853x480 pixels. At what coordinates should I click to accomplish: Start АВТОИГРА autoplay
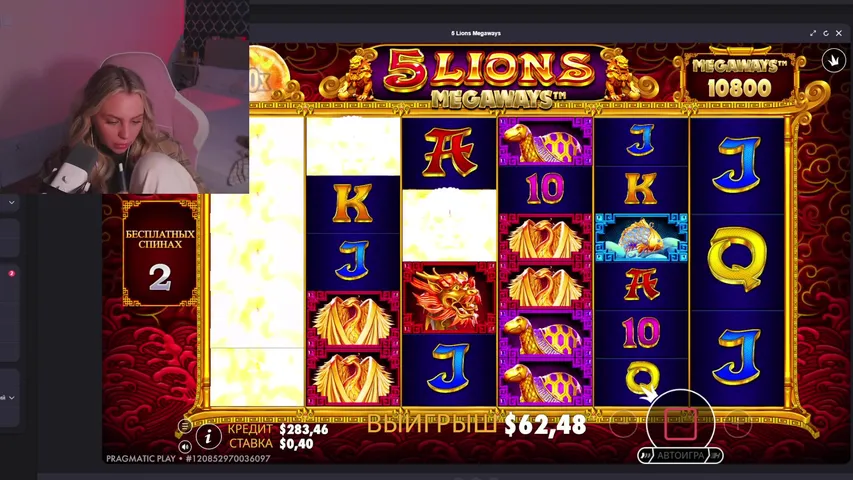coord(681,456)
